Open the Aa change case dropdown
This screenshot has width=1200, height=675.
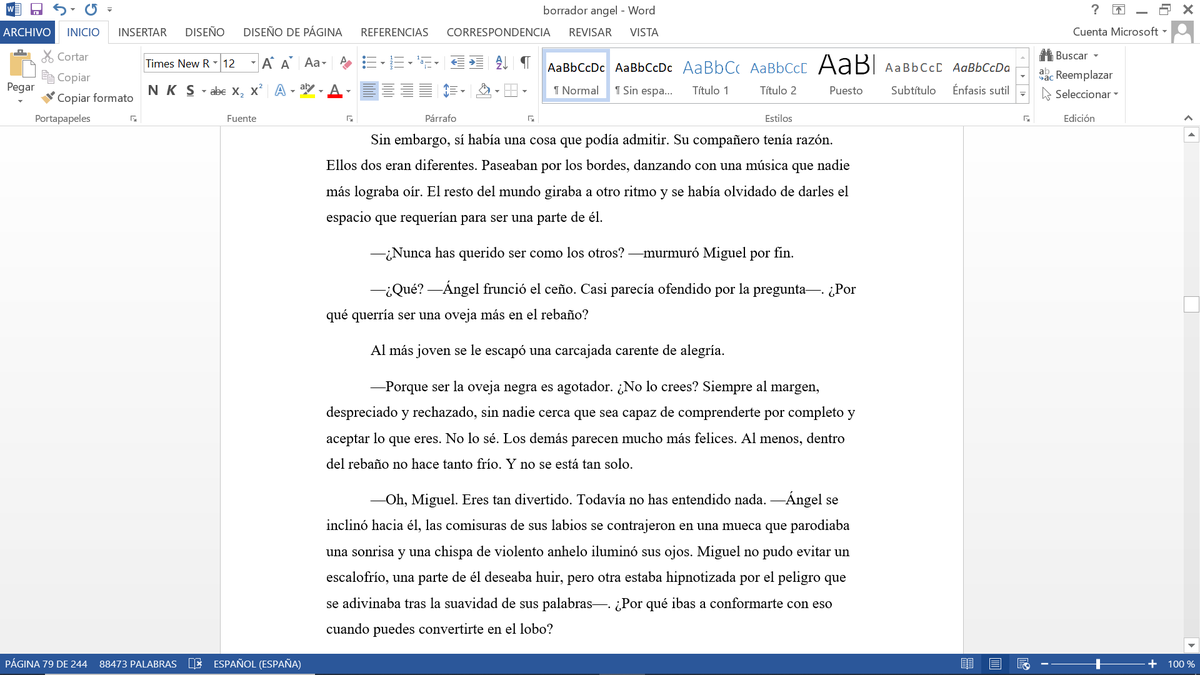coord(316,63)
